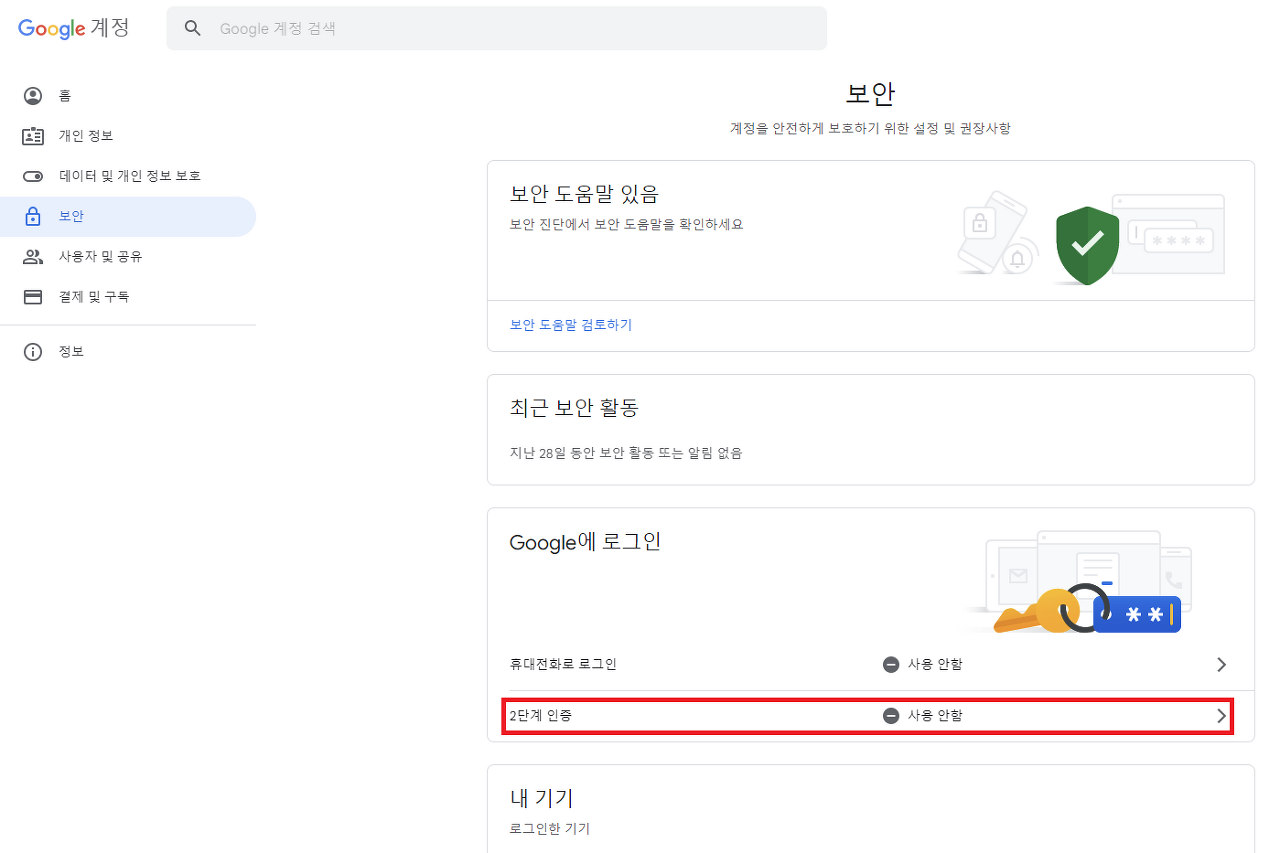Open 사용자 및 공유 menu item
Image resolution: width=1280 pixels, height=853 pixels.
[x=128, y=257]
